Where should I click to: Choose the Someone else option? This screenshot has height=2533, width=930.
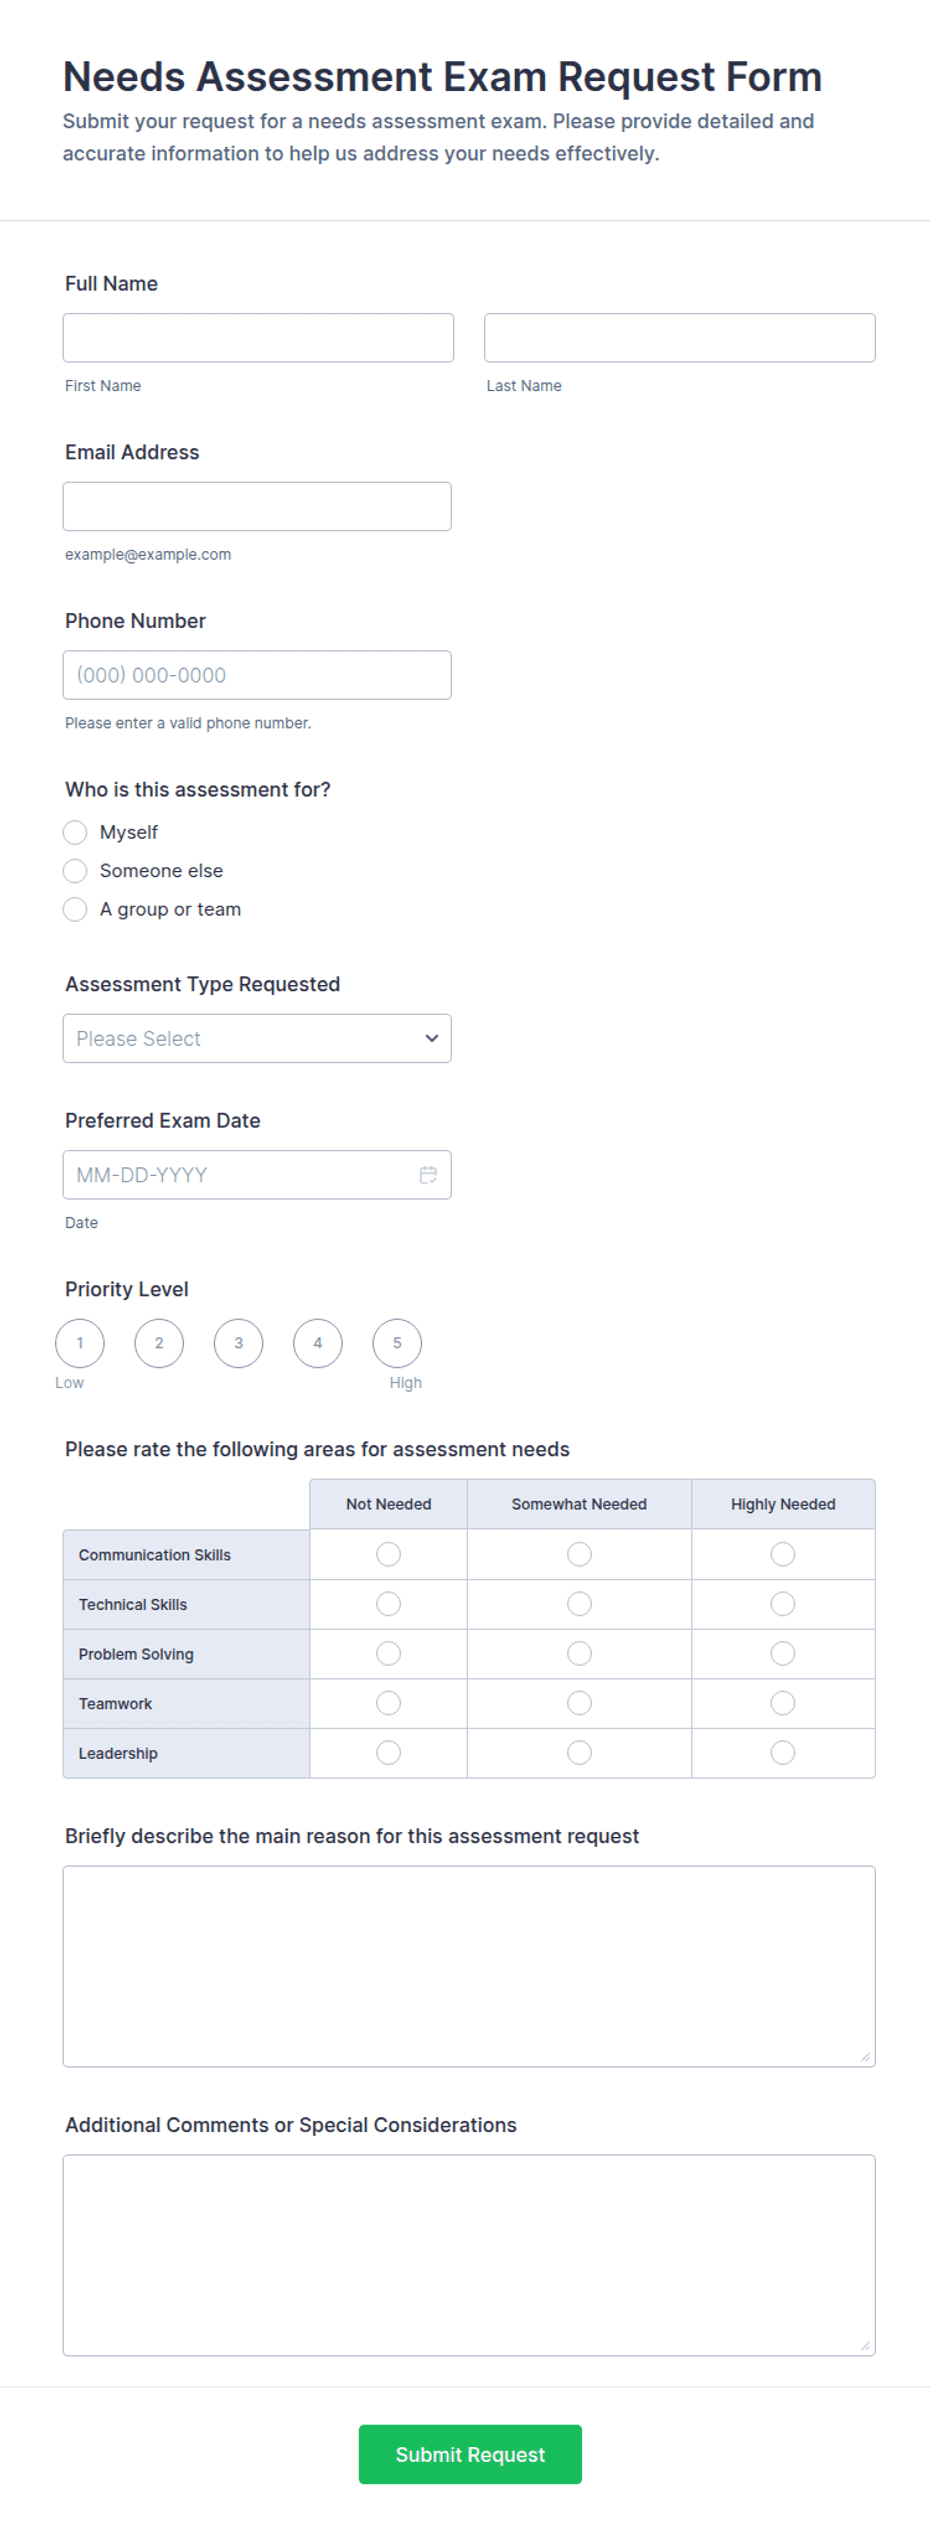click(75, 871)
